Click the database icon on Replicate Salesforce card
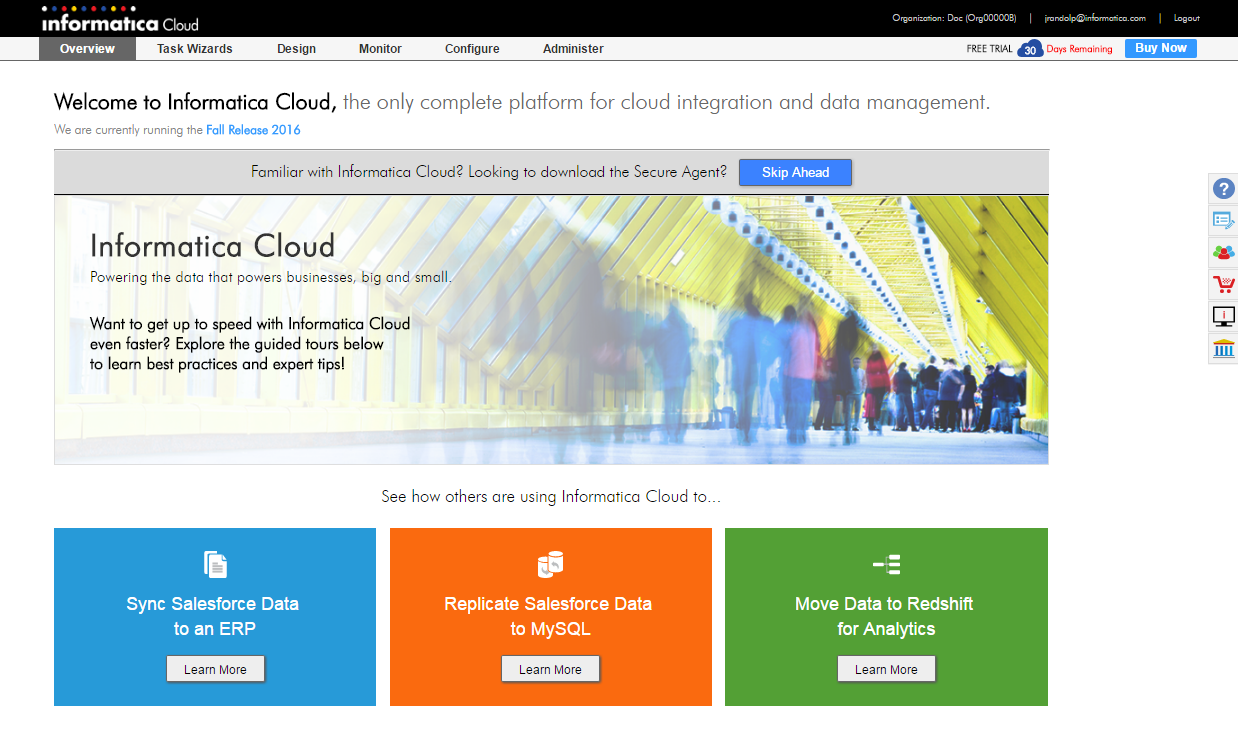1238x743 pixels. (x=550, y=565)
